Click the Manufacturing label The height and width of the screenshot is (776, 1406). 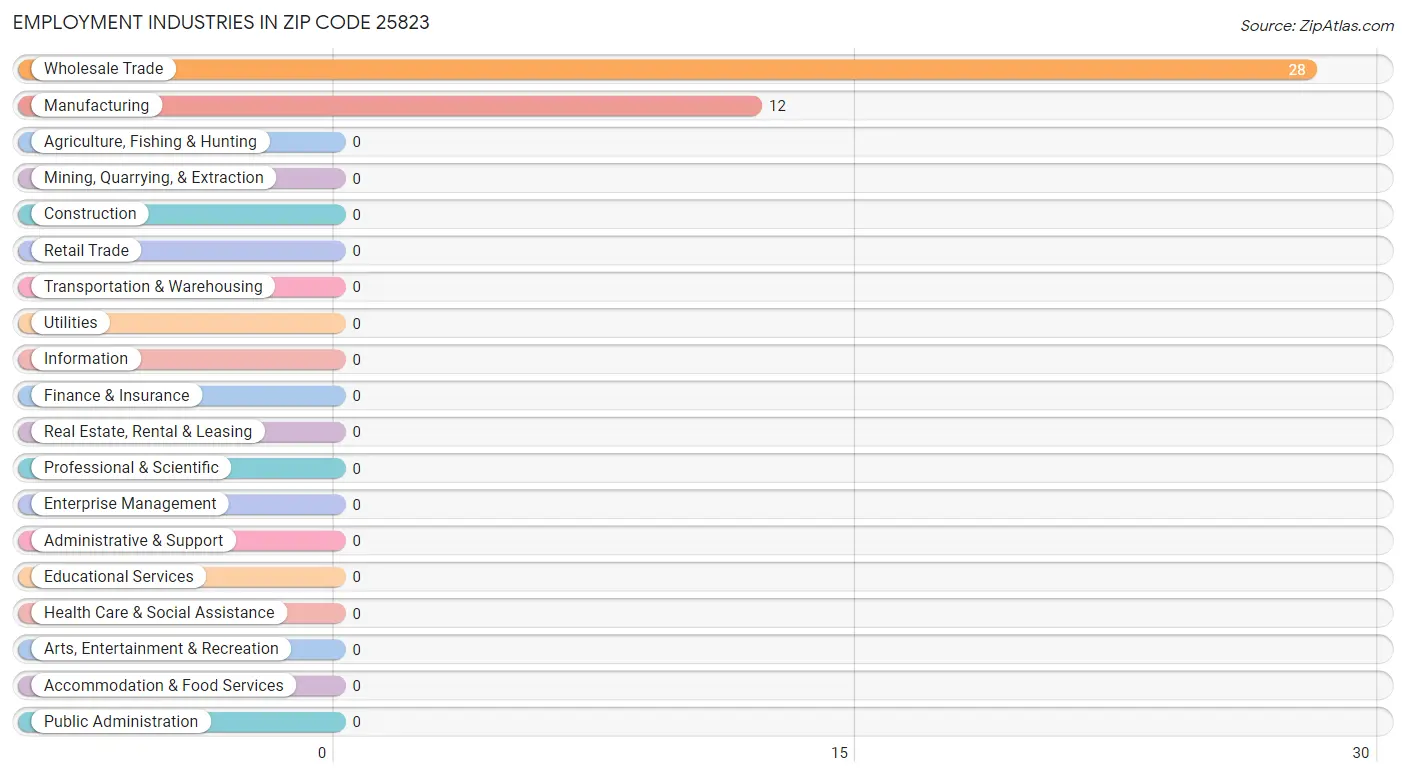[x=96, y=105]
